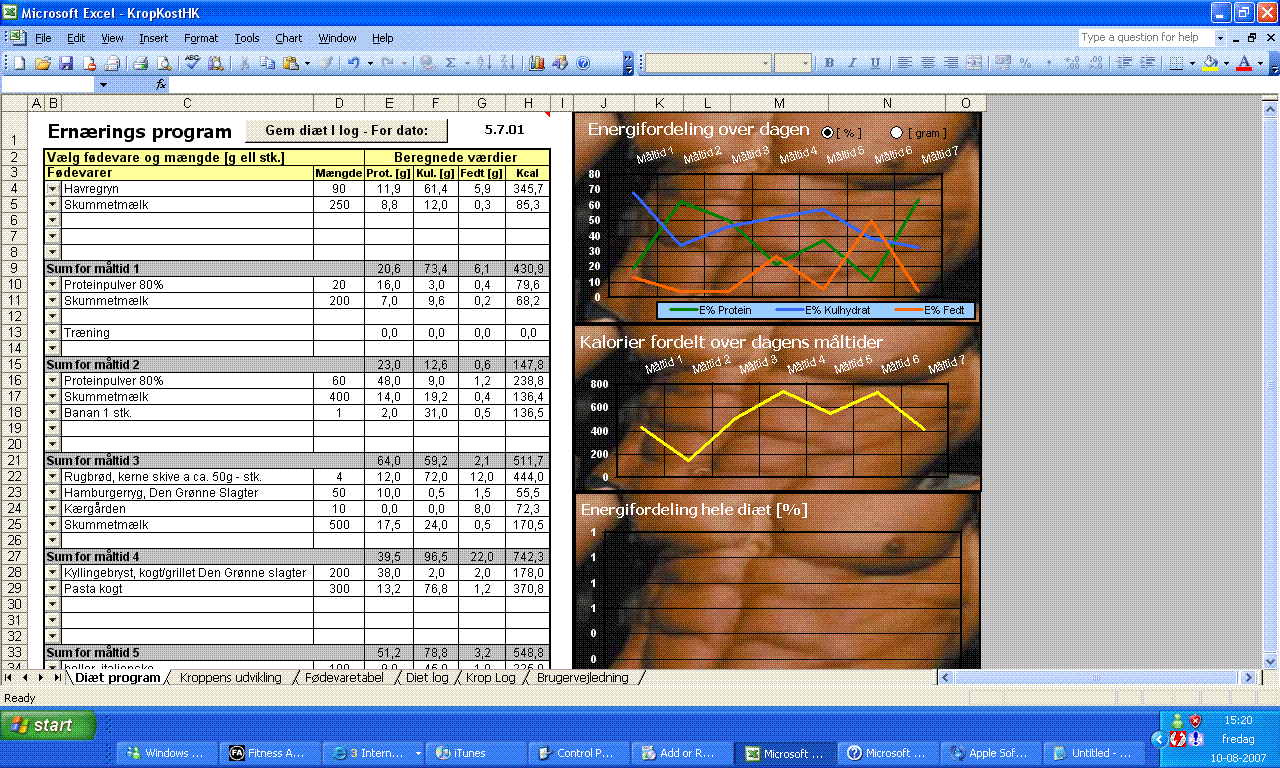Screen dimensions: 1280x768
Task: Click the Print icon in the toolbar
Action: coord(140,63)
